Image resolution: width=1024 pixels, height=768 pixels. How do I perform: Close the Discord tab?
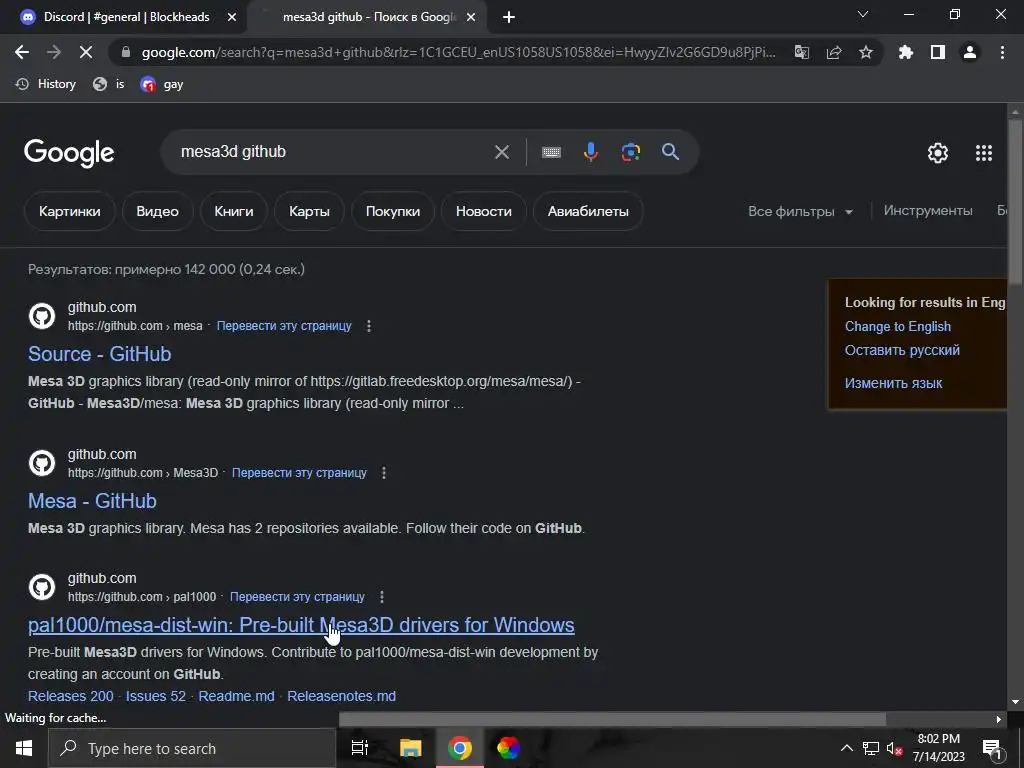click(x=232, y=17)
